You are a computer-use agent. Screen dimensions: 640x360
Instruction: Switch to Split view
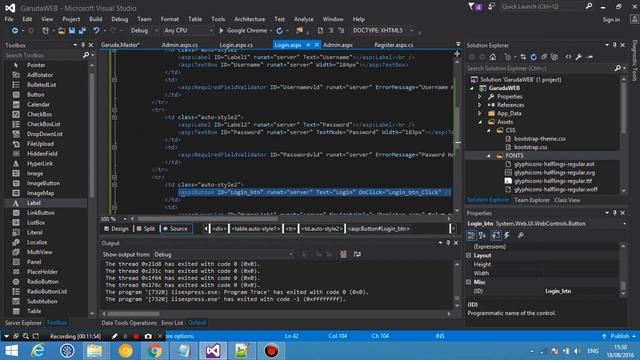(146, 229)
